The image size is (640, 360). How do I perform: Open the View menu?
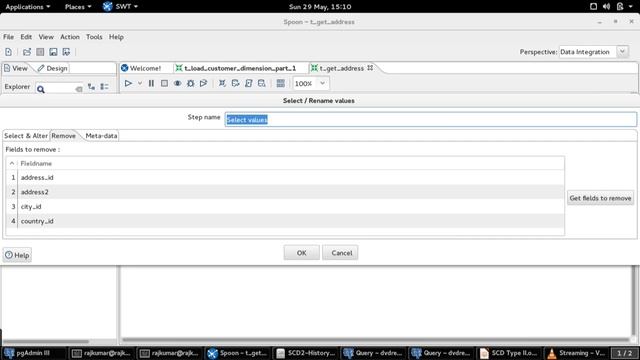[x=46, y=37]
